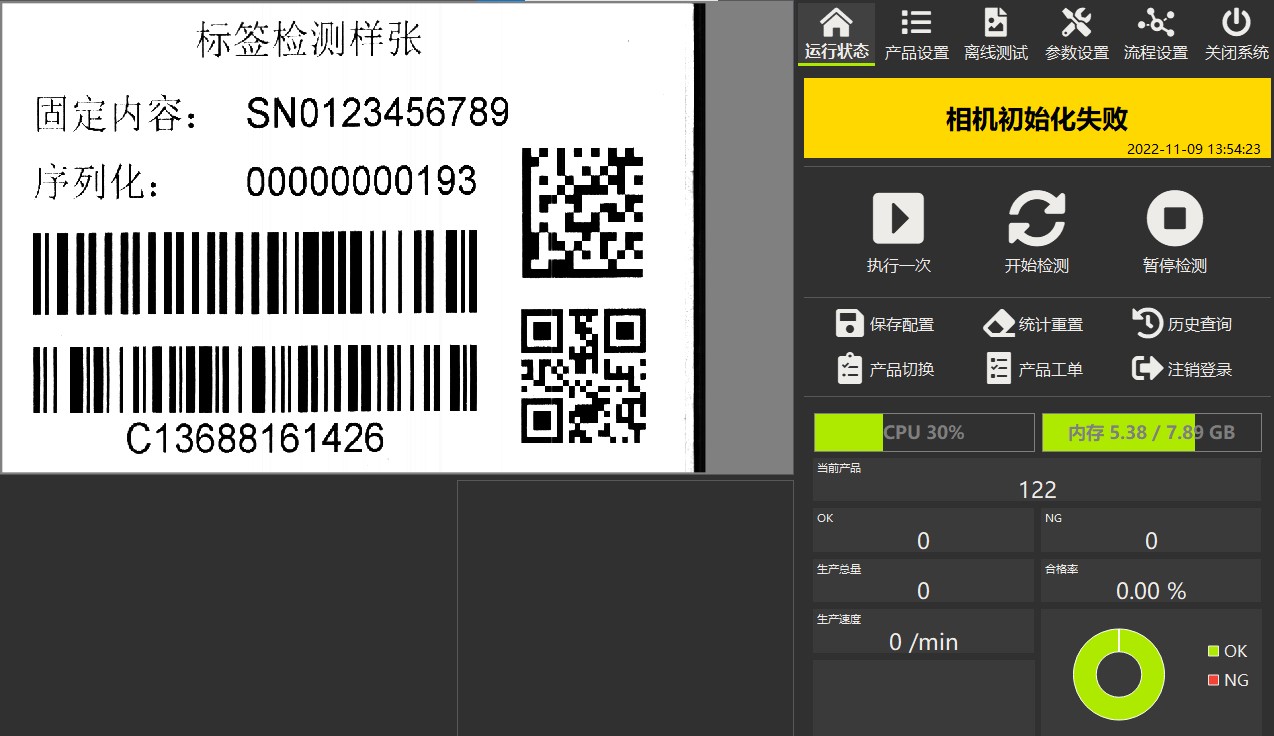1274x736 pixels.
Task: Click the 内存 5.38 / 7.89 GB bar
Action: click(1152, 432)
